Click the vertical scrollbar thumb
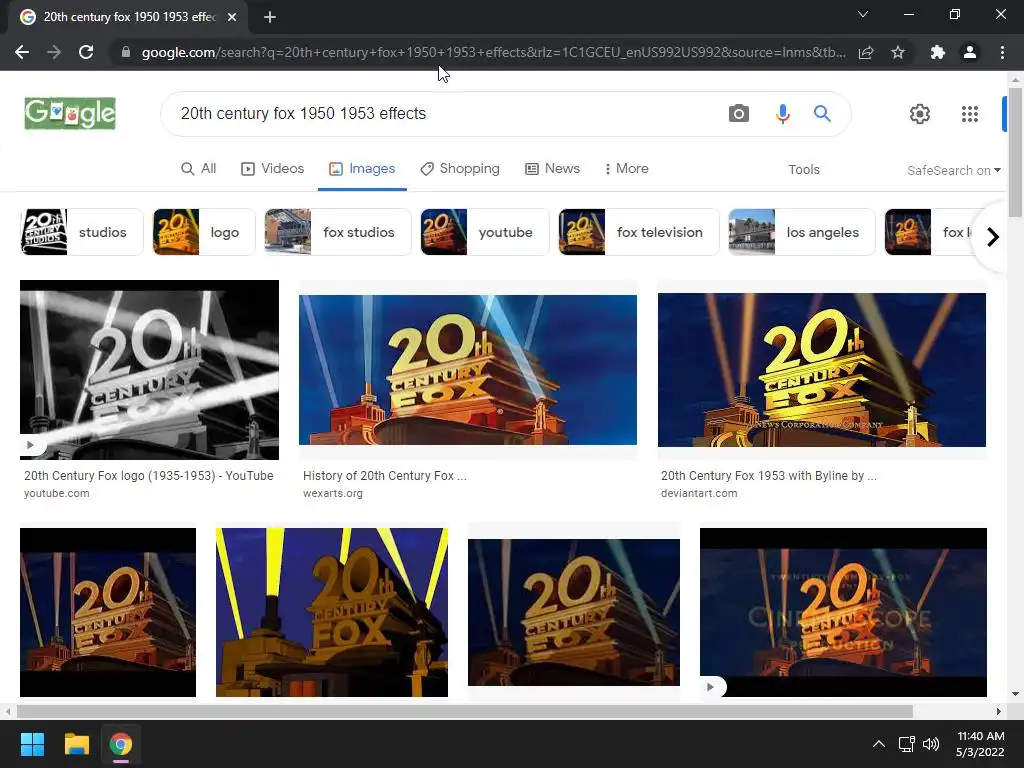This screenshot has height=768, width=1024. coord(1015,152)
